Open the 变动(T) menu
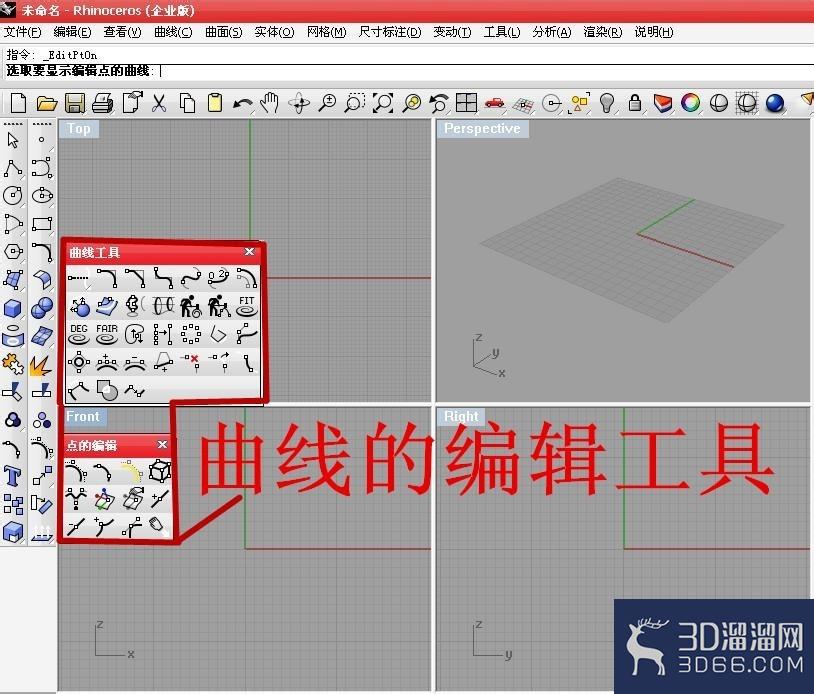The image size is (814, 694). (x=452, y=32)
